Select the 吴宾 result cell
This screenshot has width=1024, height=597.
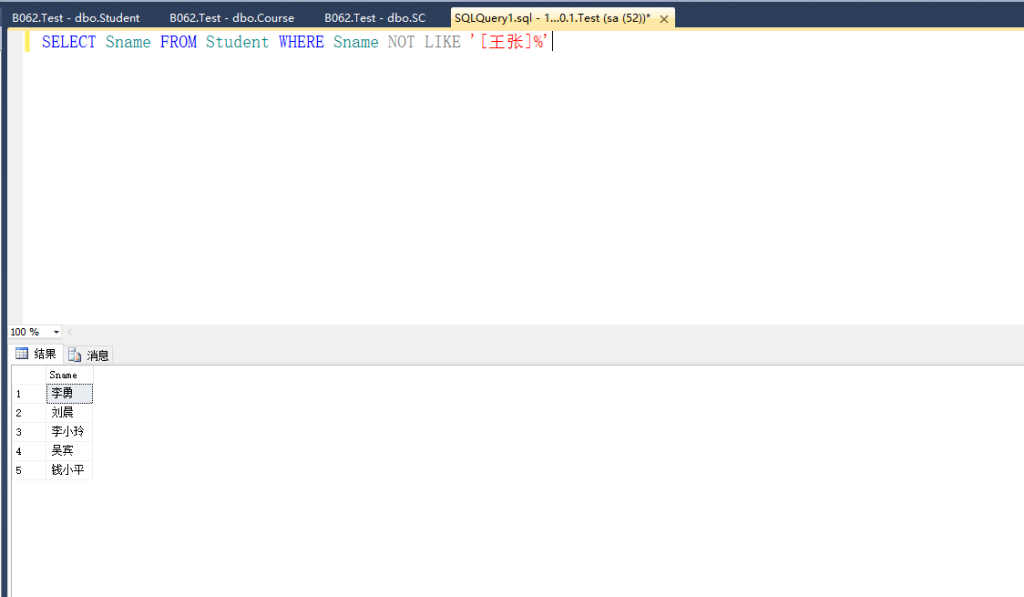[x=69, y=450]
